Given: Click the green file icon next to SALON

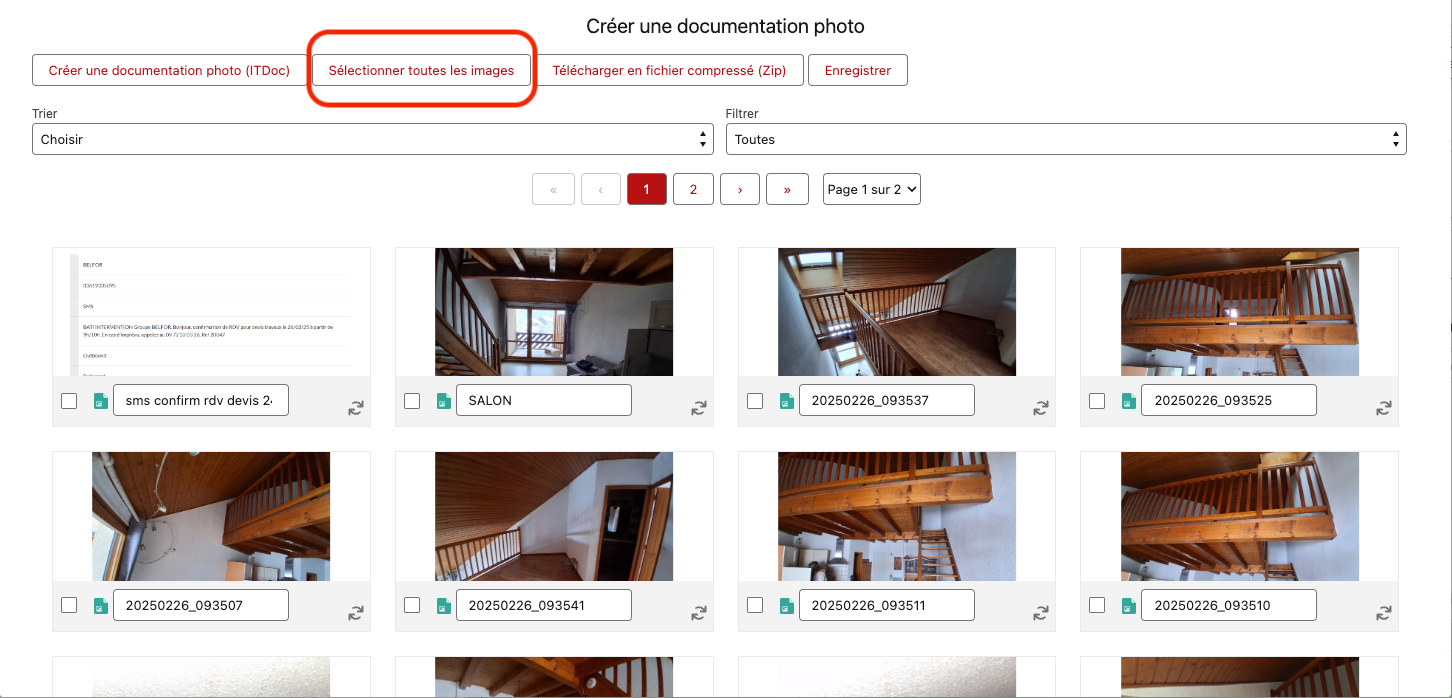Looking at the screenshot, I should (443, 401).
